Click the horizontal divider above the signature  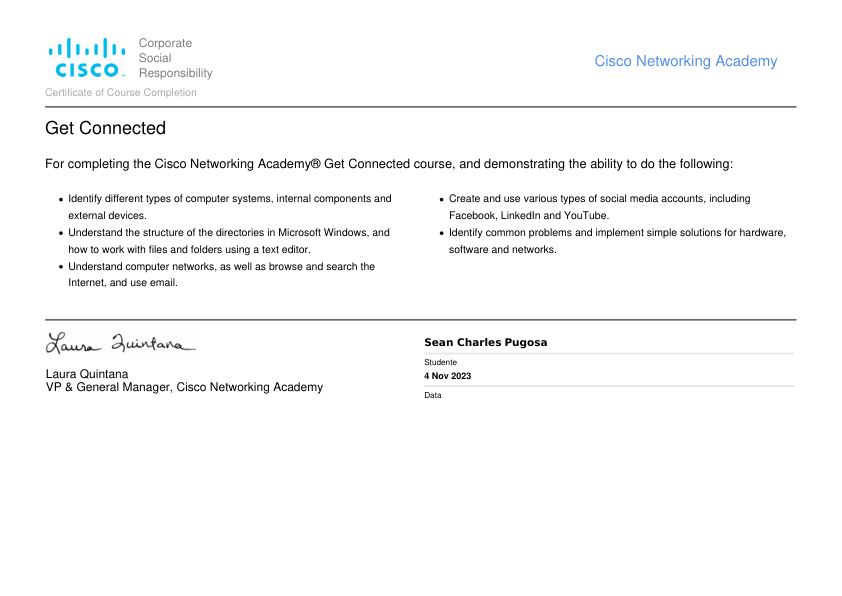[420, 320]
